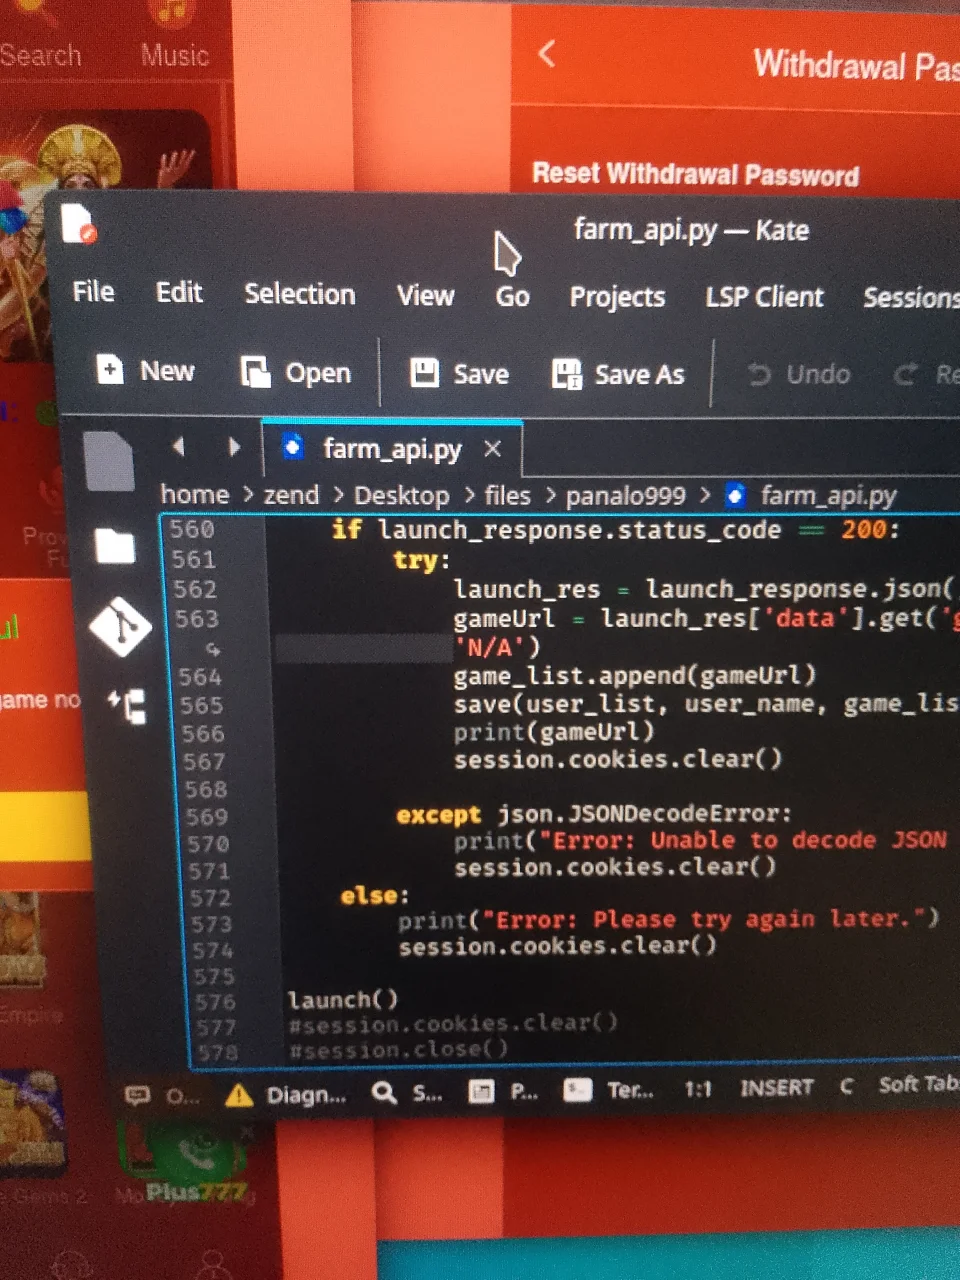Open the Terminal panel in status bar

(x=609, y=1089)
